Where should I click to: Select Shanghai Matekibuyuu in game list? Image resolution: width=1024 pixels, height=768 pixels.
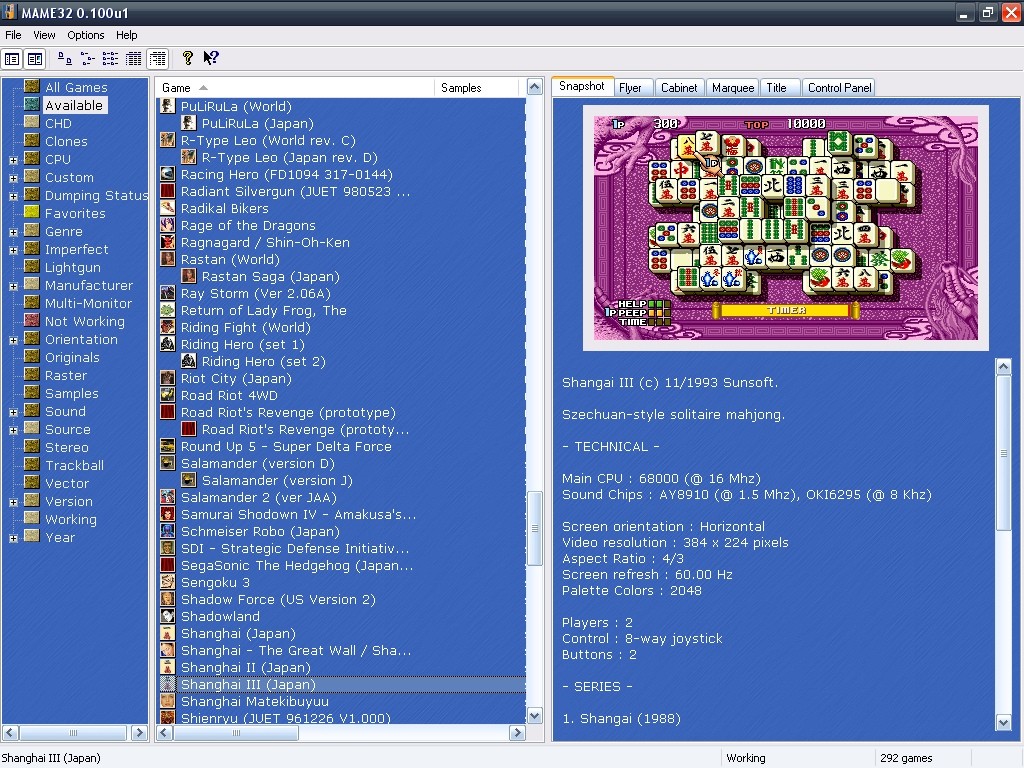tap(255, 701)
